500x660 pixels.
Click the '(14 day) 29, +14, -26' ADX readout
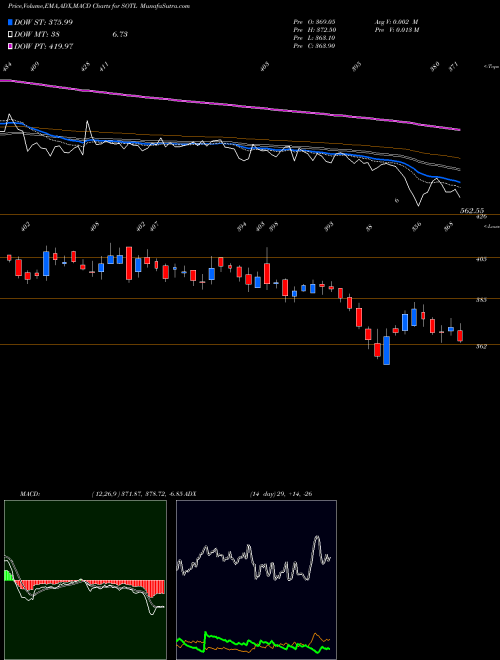pos(281,494)
